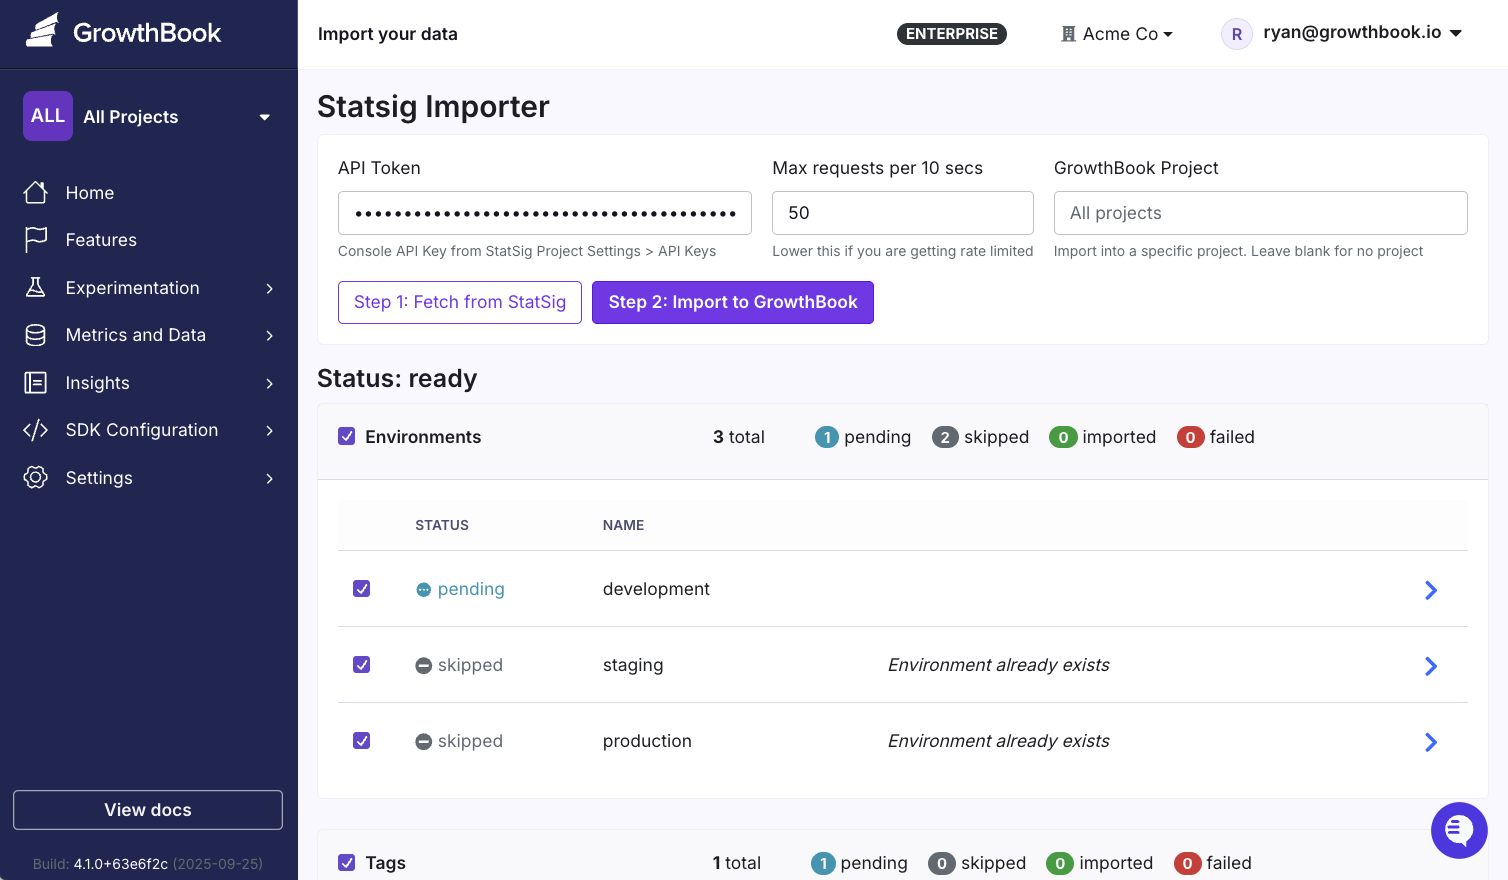Uncheck the Environments section checkbox
1508x880 pixels.
(x=347, y=436)
